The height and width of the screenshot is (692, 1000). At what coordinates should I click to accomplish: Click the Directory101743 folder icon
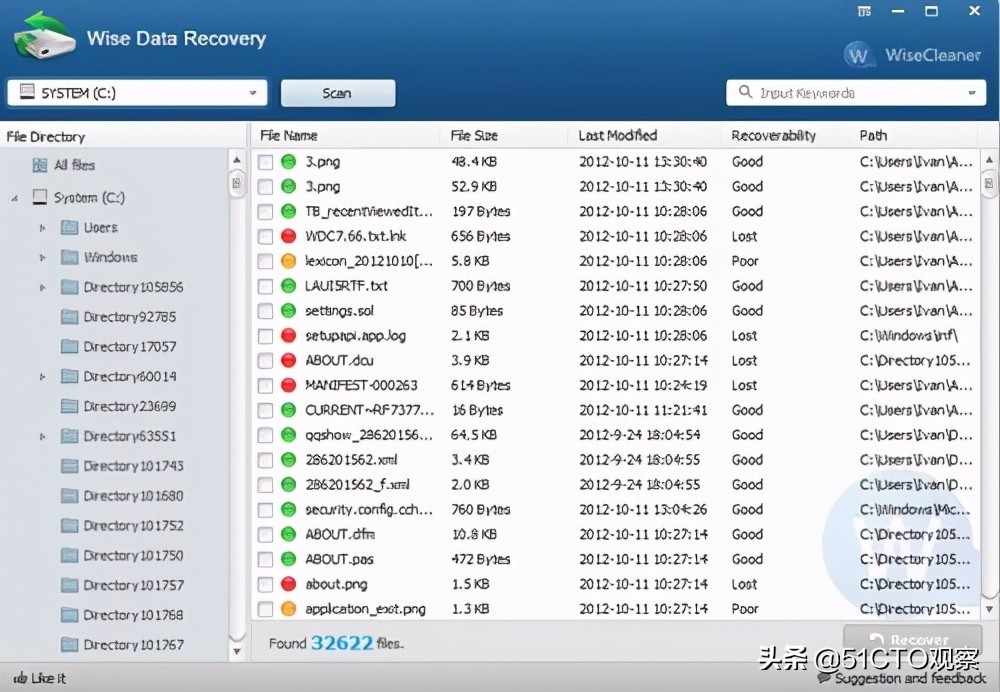pos(70,466)
